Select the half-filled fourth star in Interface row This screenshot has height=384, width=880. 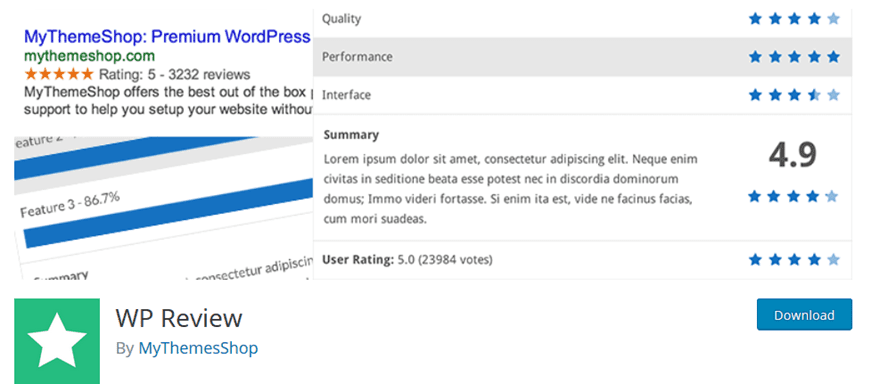click(x=814, y=95)
